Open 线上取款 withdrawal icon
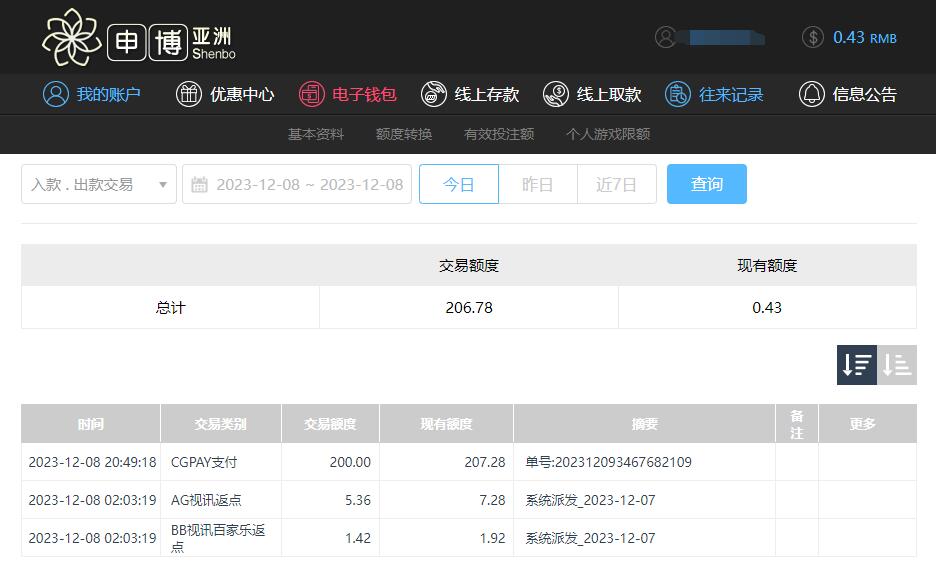 [556, 94]
